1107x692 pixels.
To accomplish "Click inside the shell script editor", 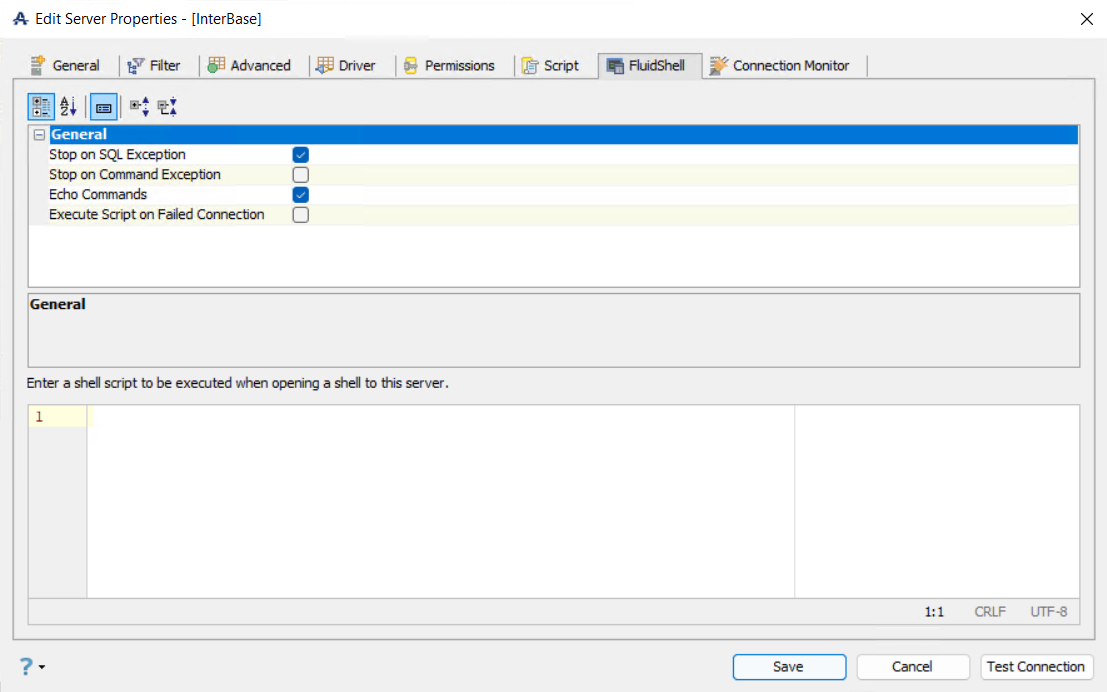I will click(x=440, y=500).
